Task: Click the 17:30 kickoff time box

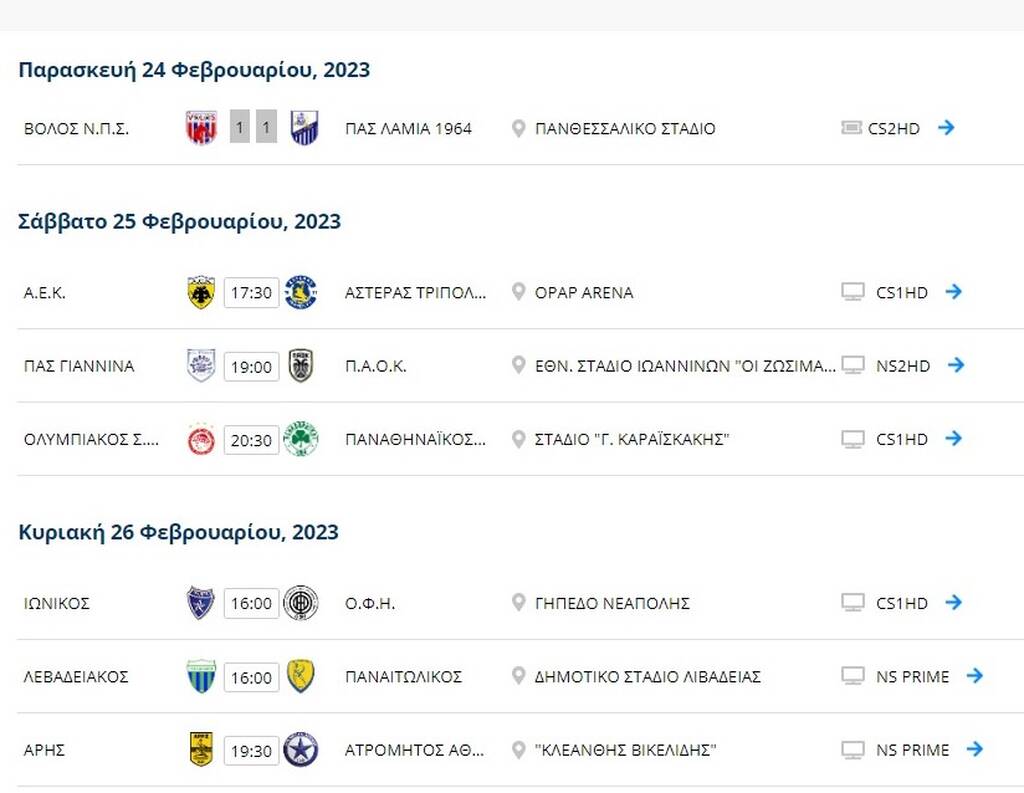Action: pos(251,293)
